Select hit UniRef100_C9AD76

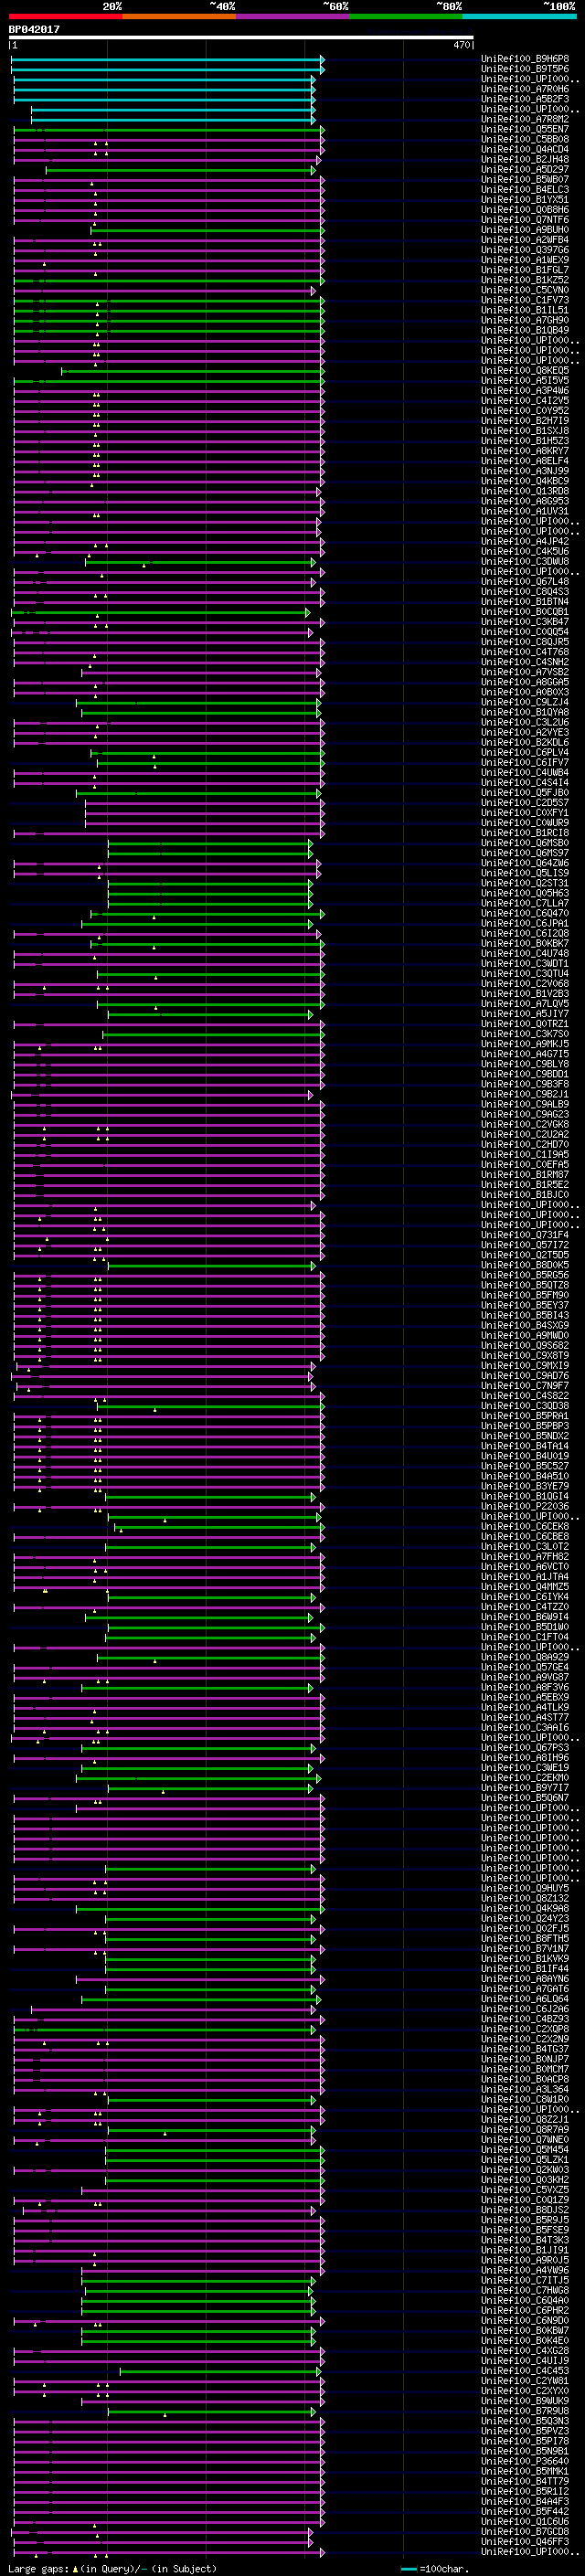click(x=525, y=1375)
